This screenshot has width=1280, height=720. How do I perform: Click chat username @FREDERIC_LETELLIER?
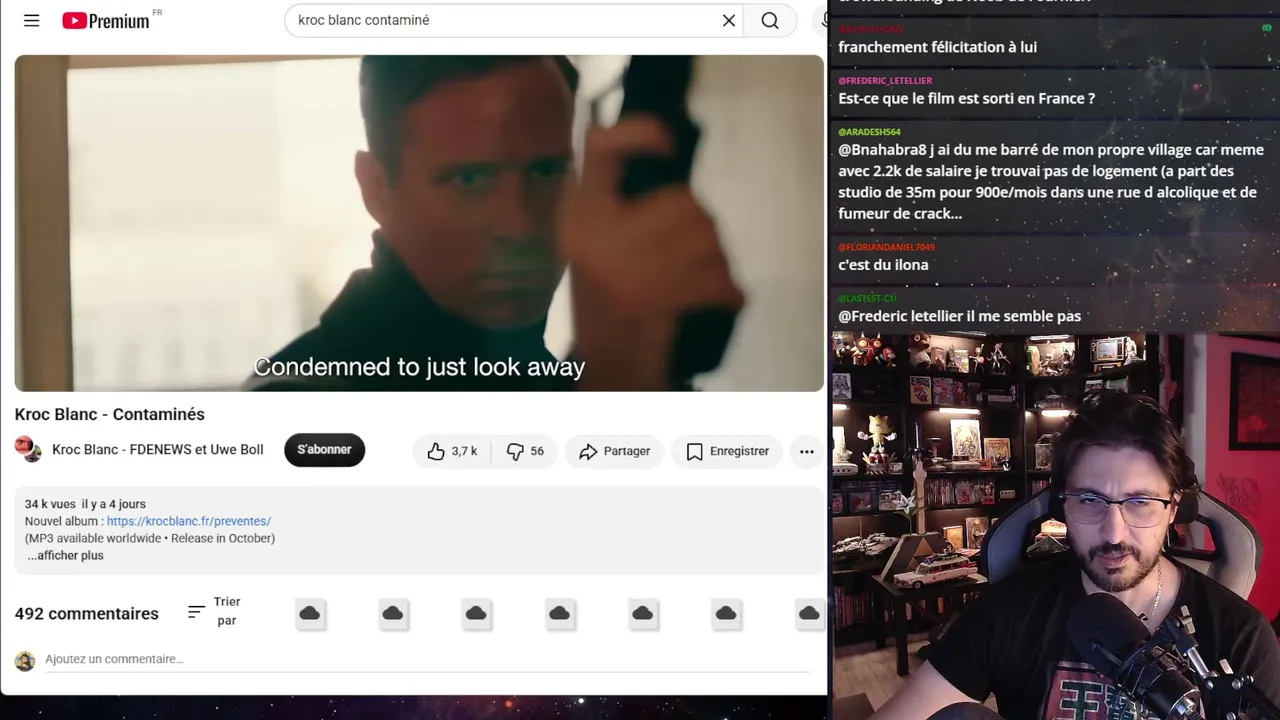click(885, 80)
